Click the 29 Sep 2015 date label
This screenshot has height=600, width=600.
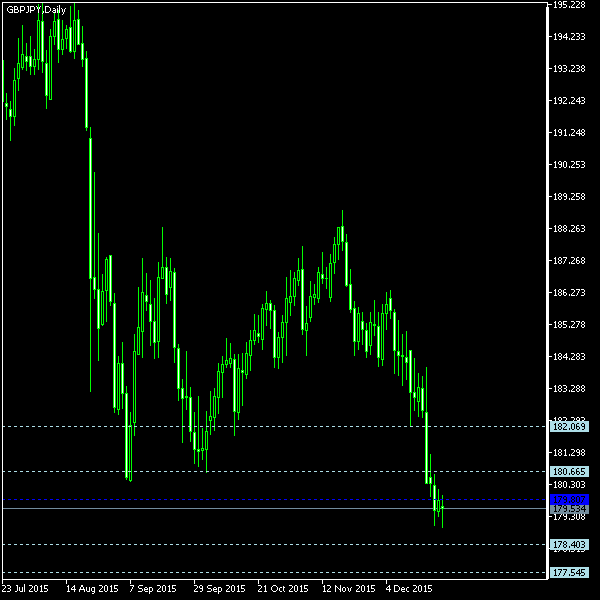click(x=220, y=589)
